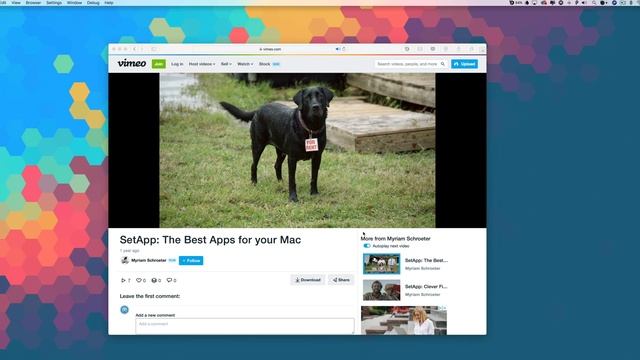640x360 pixels.
Task: Open the Window menu in menu bar
Action: (x=74, y=2)
